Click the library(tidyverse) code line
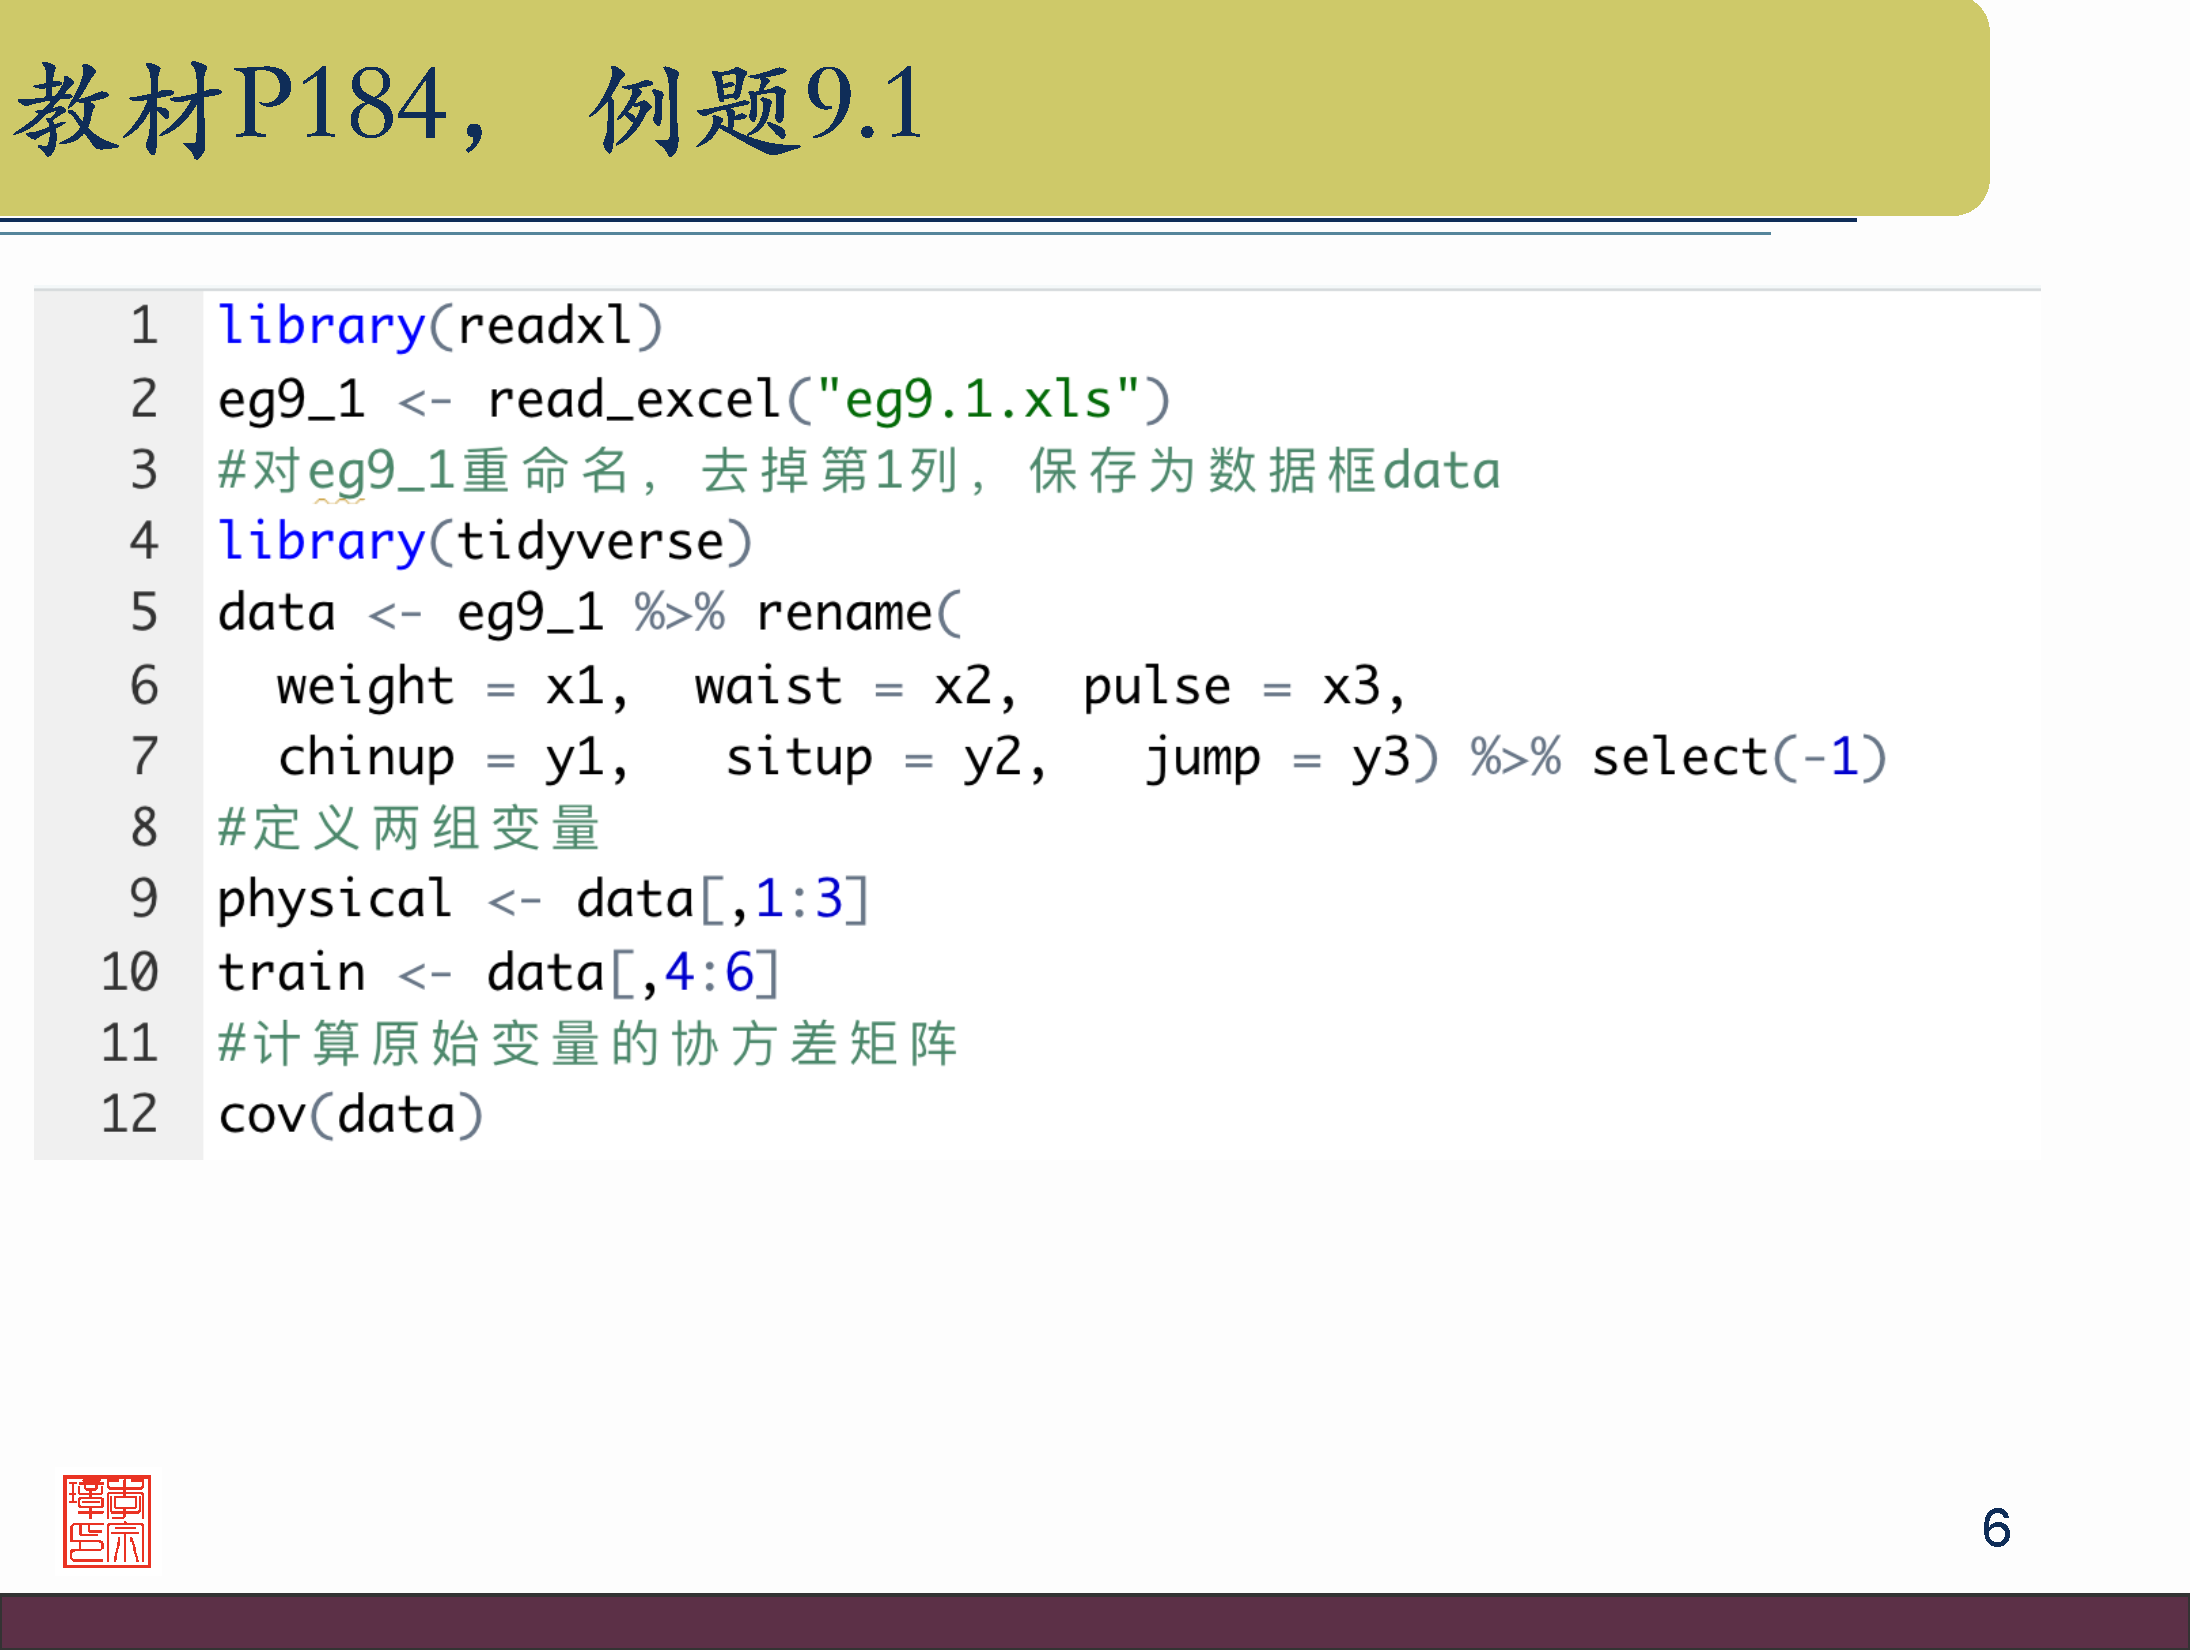The image size is (2190, 1650). (484, 542)
